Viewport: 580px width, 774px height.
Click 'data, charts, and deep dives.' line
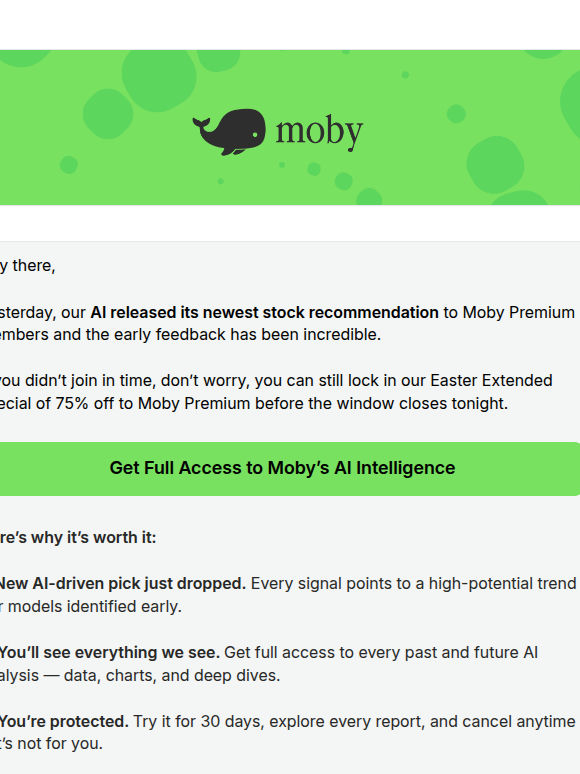(172, 675)
